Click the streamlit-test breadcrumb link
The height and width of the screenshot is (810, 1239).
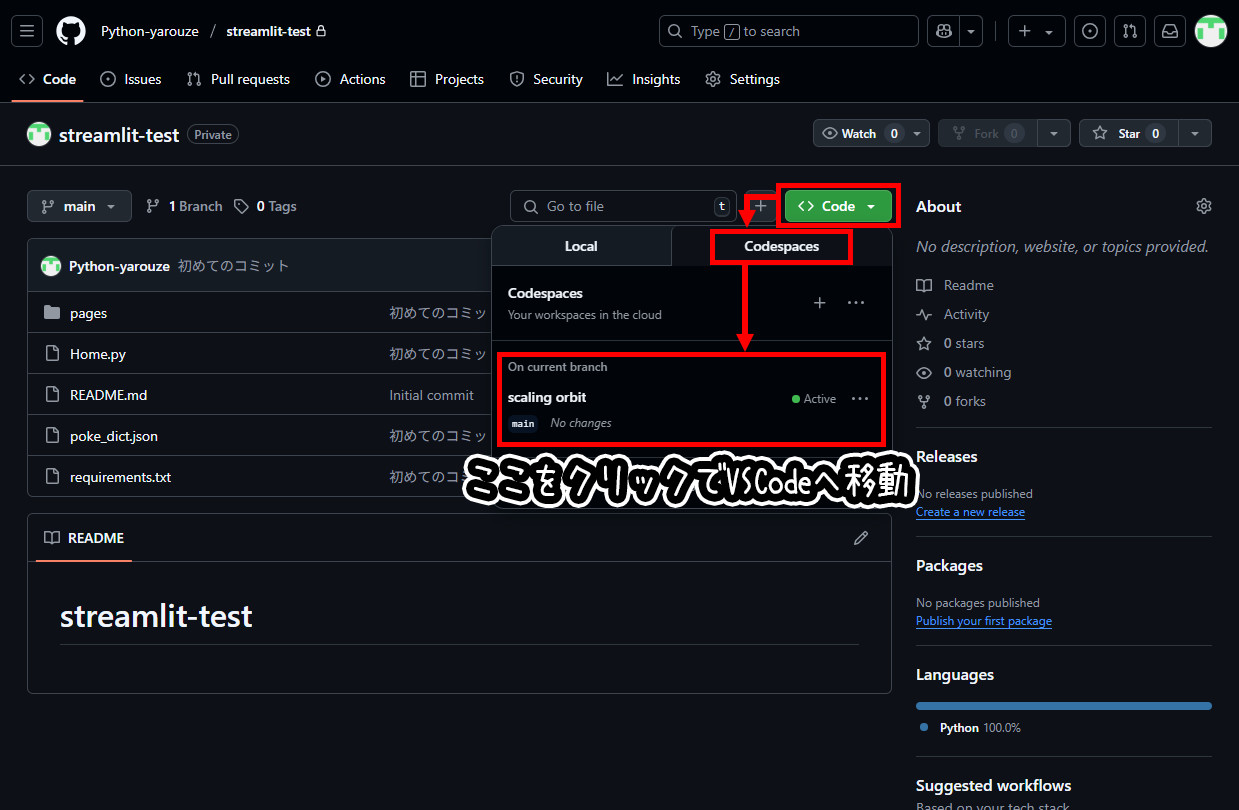[269, 31]
